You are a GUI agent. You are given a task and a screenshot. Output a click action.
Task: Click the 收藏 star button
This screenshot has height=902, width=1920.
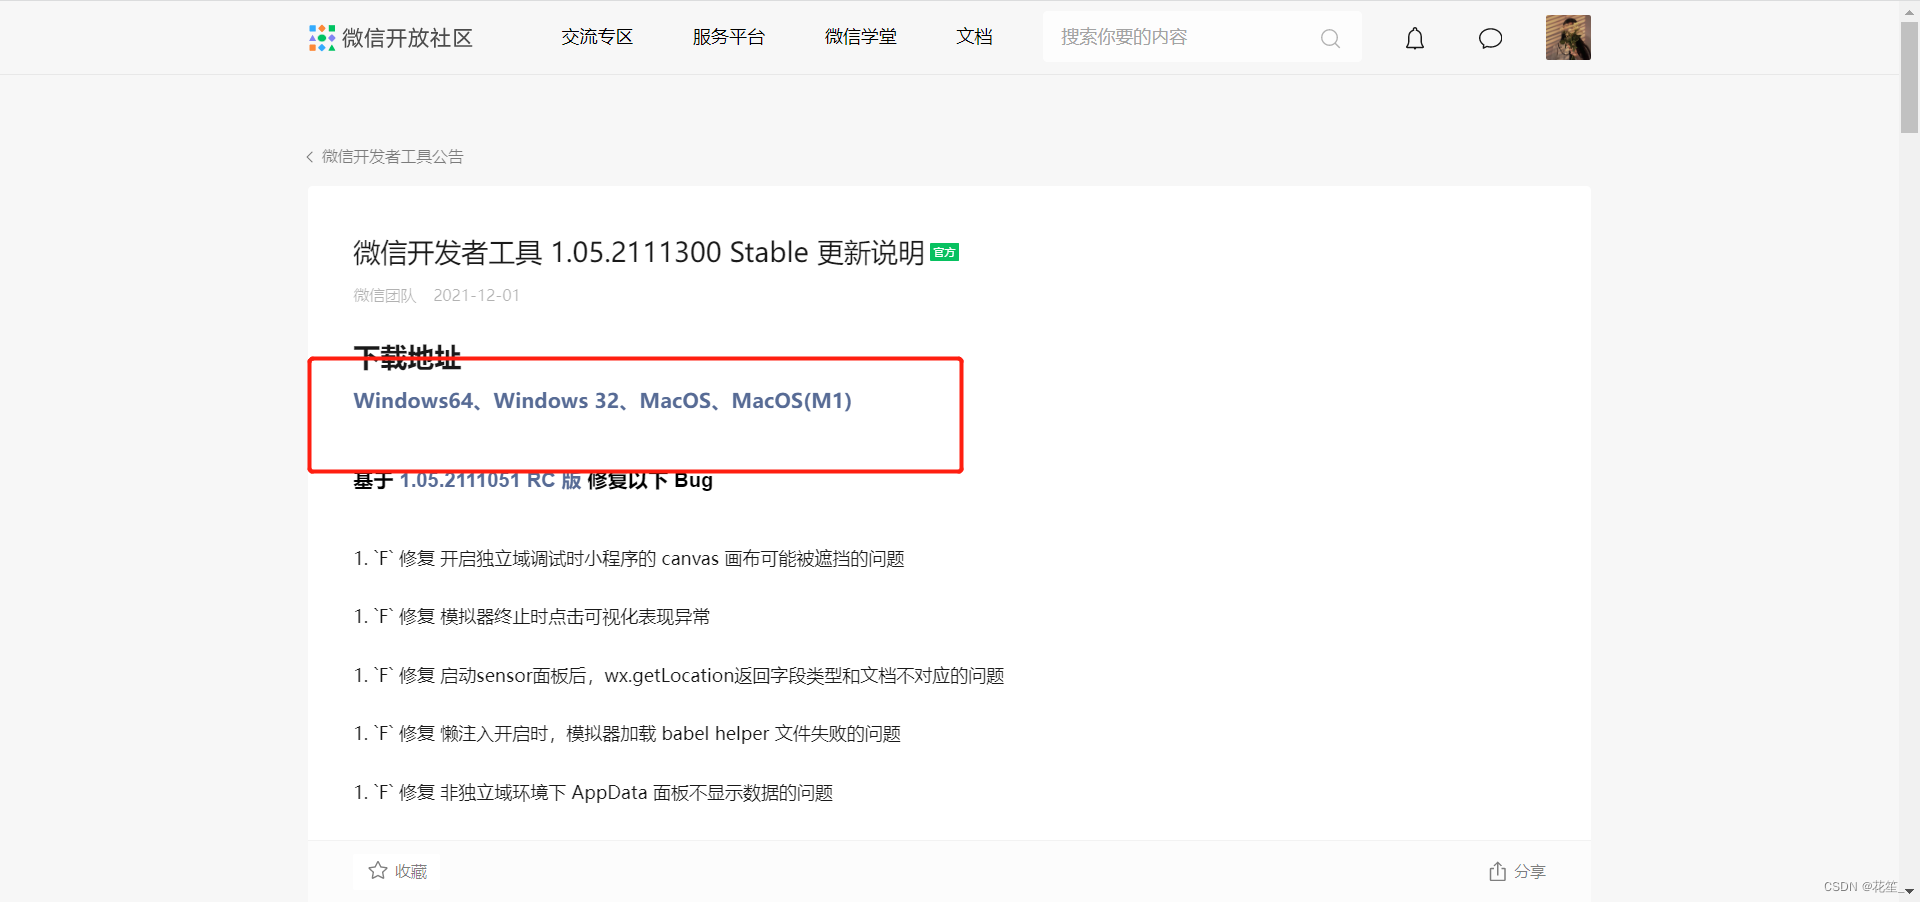[397, 871]
